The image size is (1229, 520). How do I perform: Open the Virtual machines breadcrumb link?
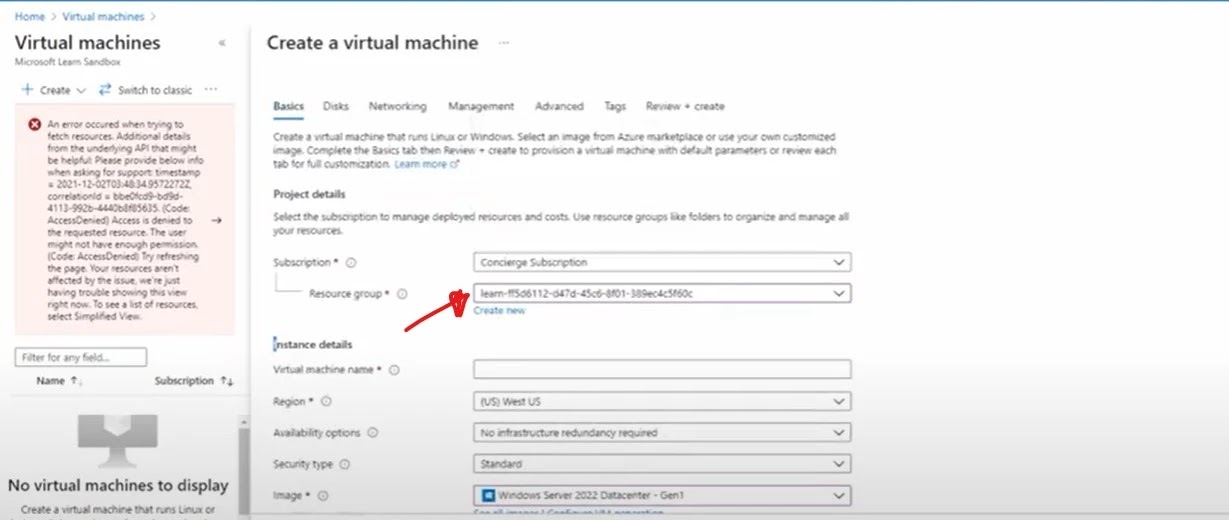pos(102,17)
